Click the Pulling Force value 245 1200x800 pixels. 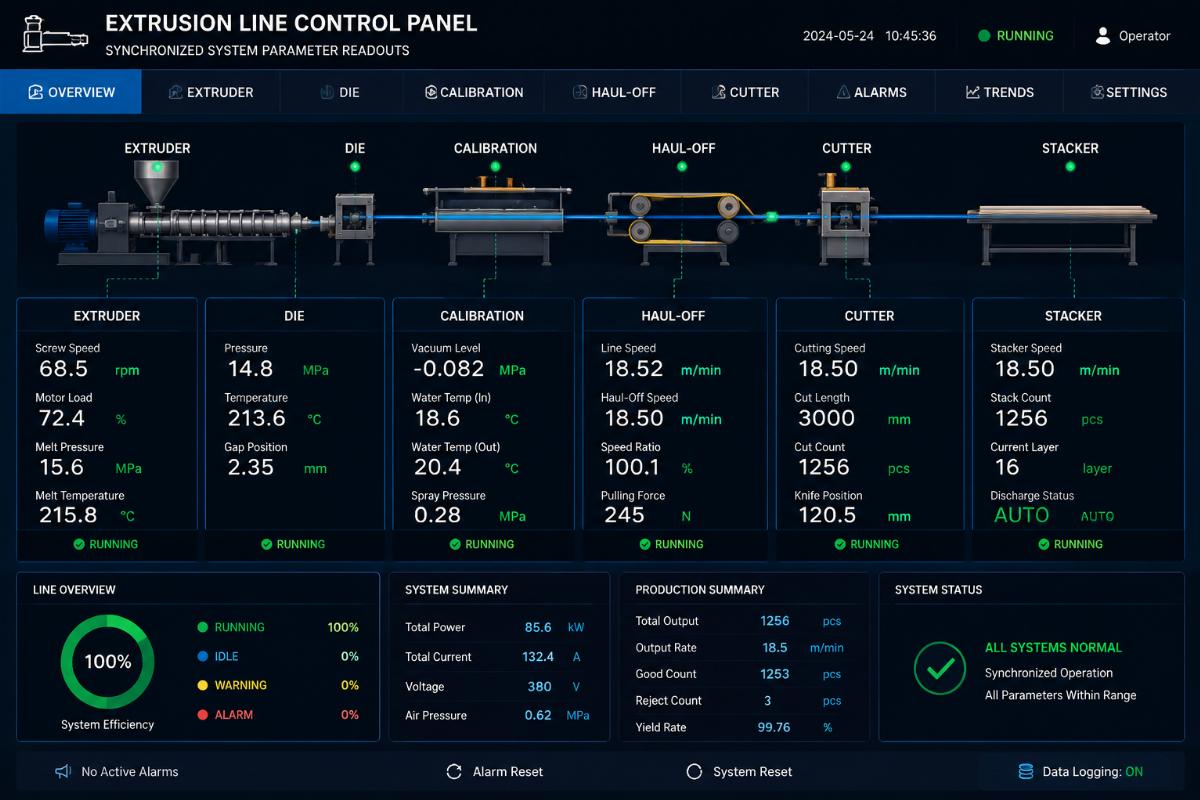click(624, 515)
